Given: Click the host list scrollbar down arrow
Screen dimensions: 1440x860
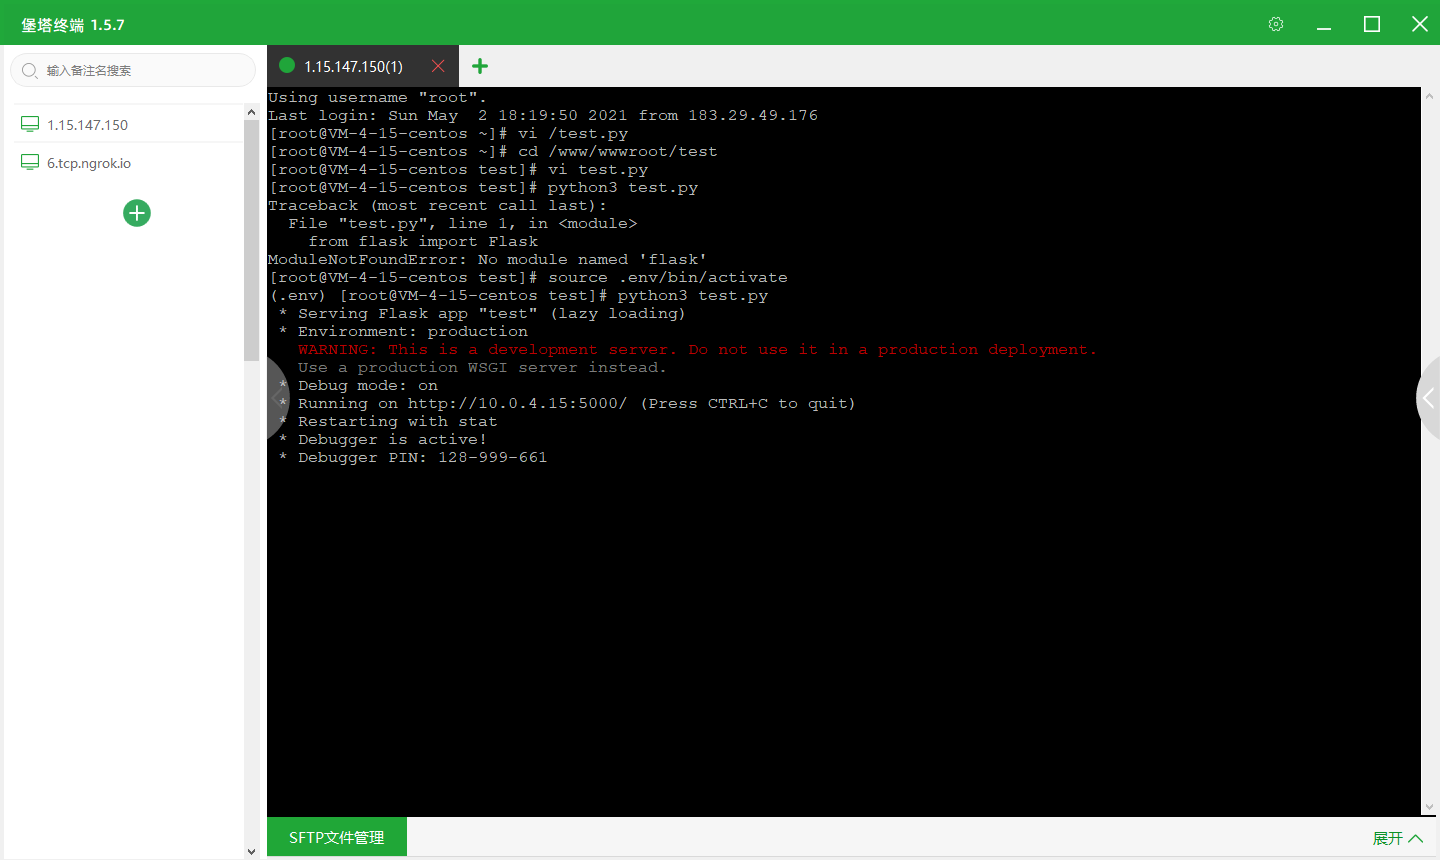Looking at the screenshot, I should (x=251, y=852).
